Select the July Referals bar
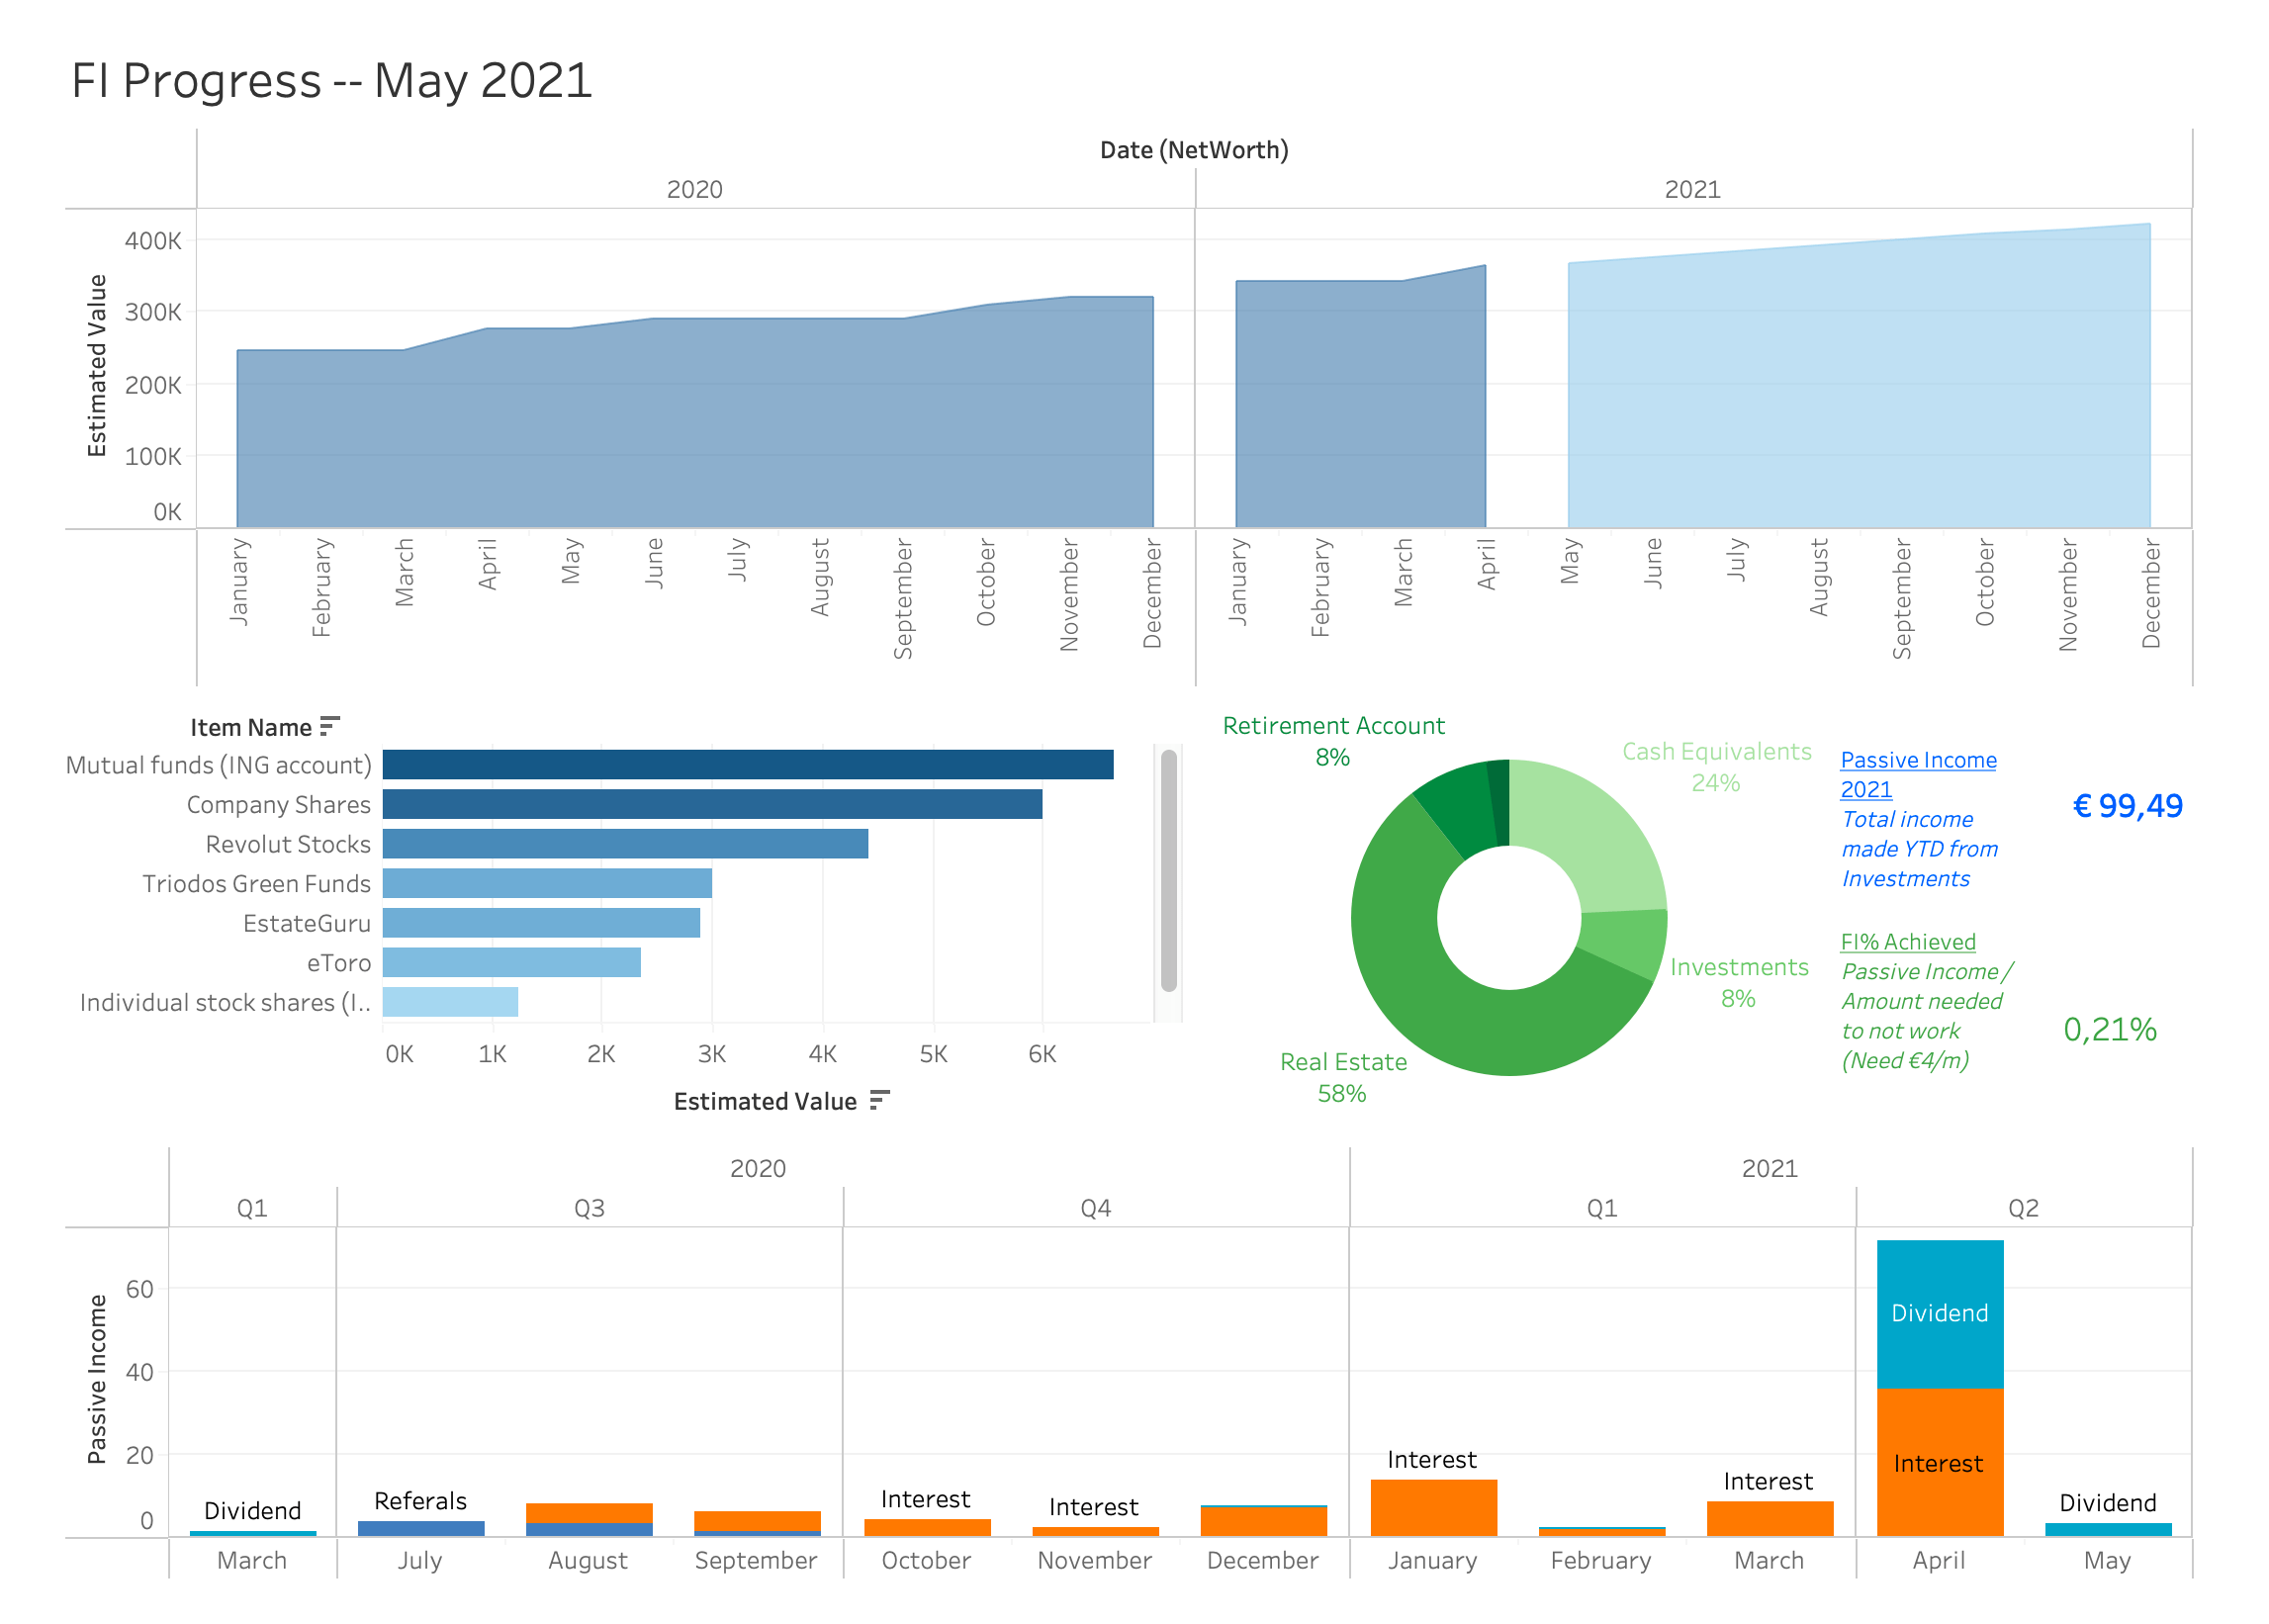Screen dimensions: 2269x1624 tap(421, 1528)
